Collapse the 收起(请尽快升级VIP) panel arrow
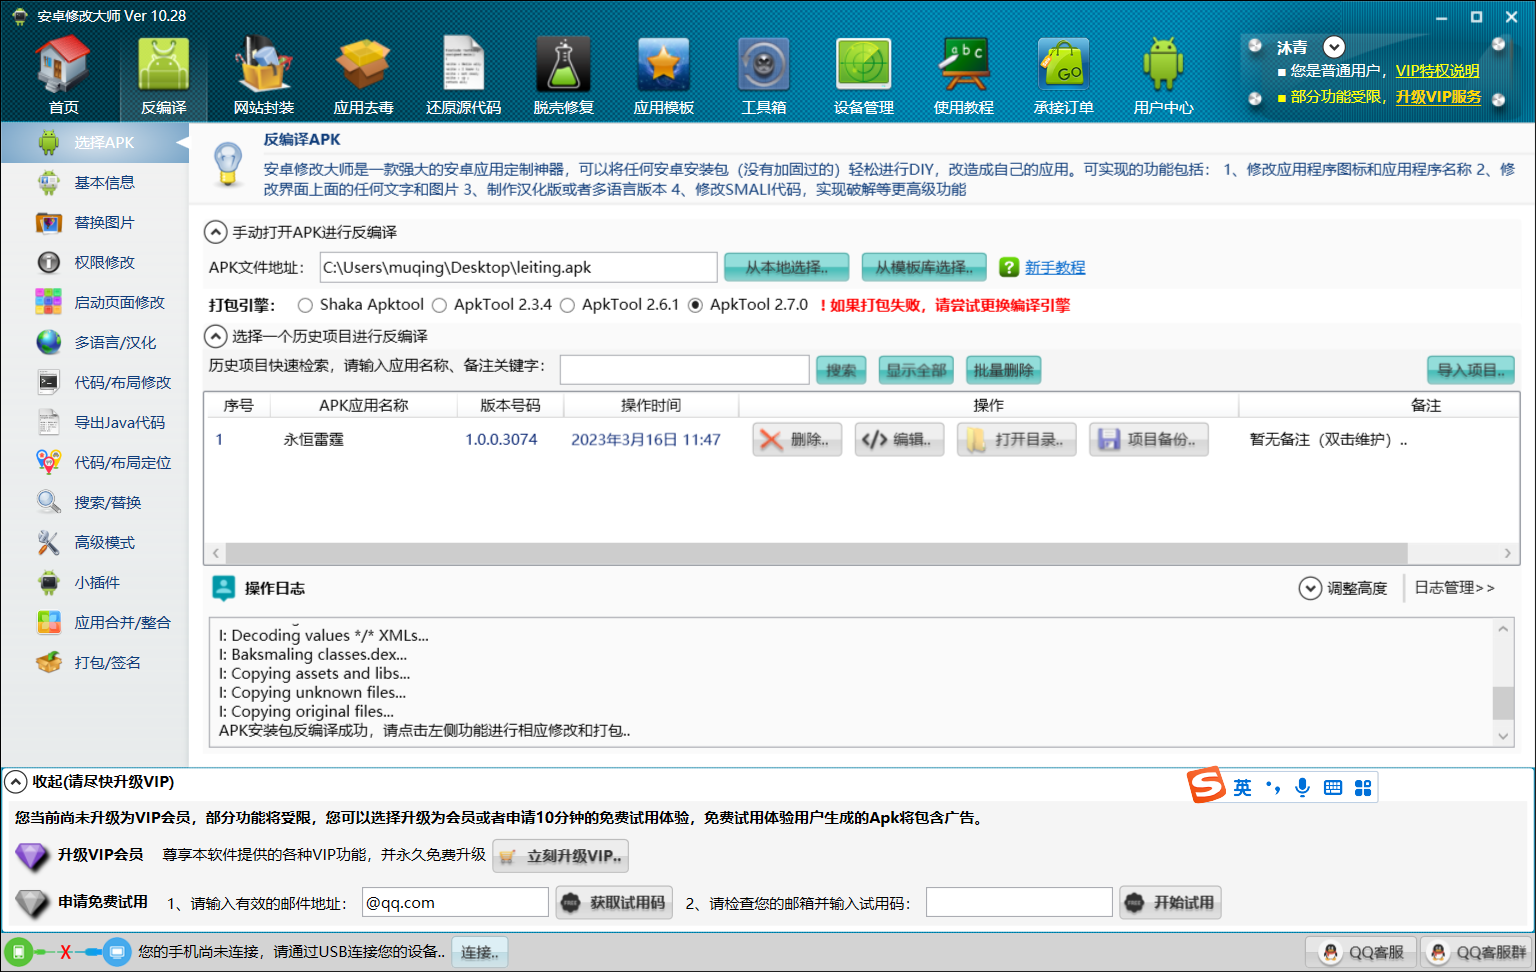Viewport: 1536px width, 972px height. (x=16, y=782)
